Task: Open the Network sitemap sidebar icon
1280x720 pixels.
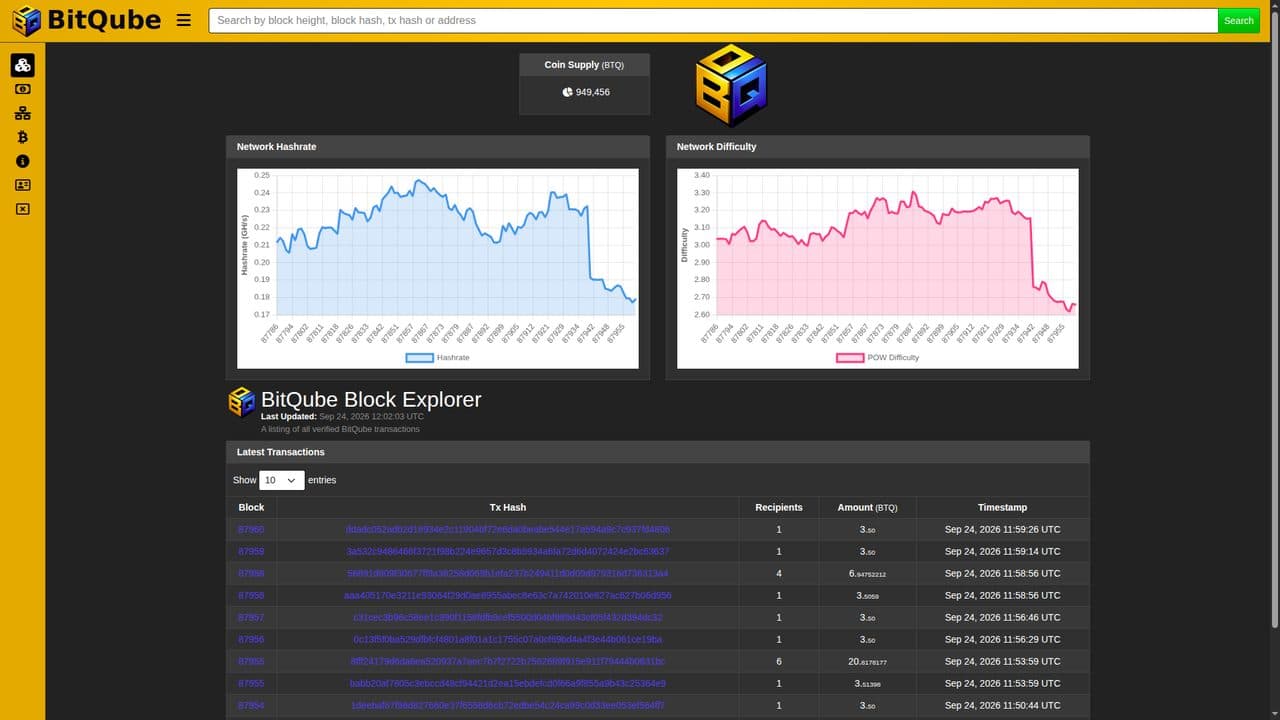Action: click(22, 113)
